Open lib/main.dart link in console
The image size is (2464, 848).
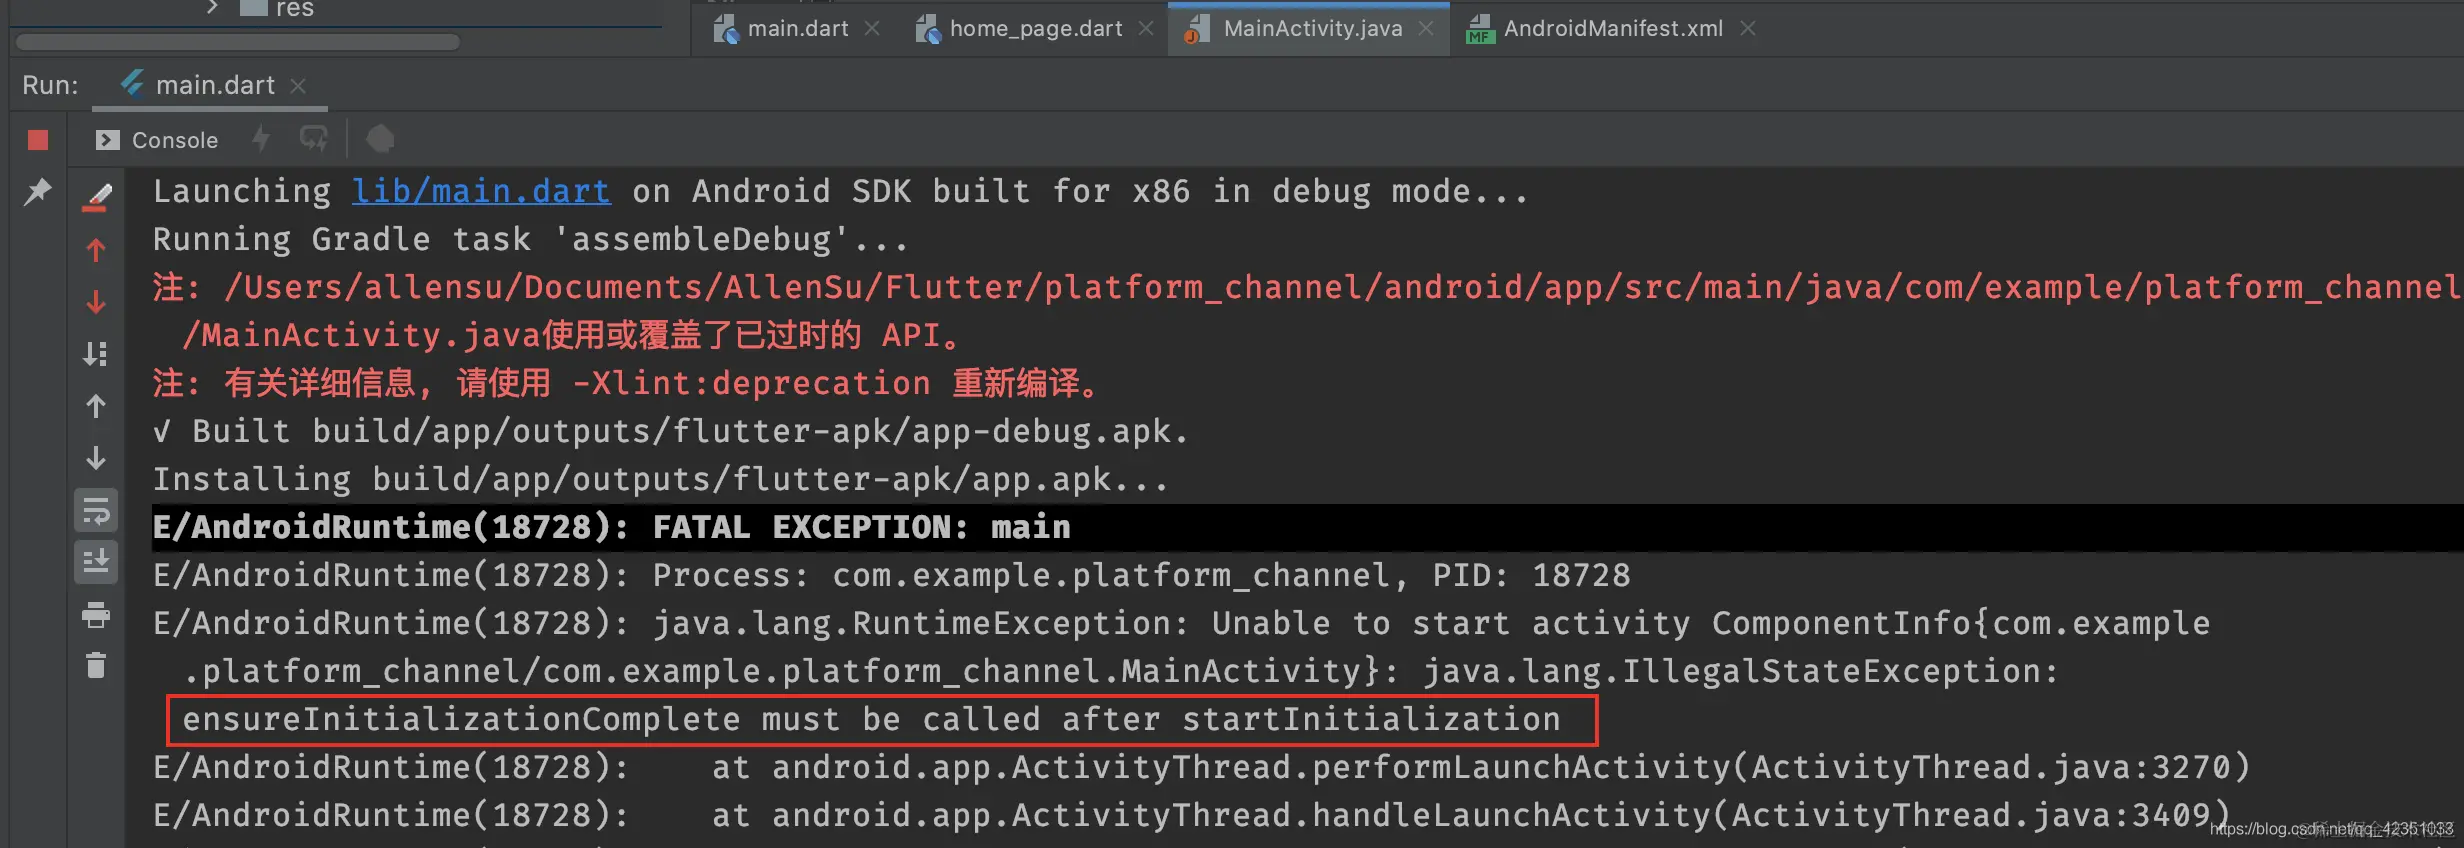[481, 191]
